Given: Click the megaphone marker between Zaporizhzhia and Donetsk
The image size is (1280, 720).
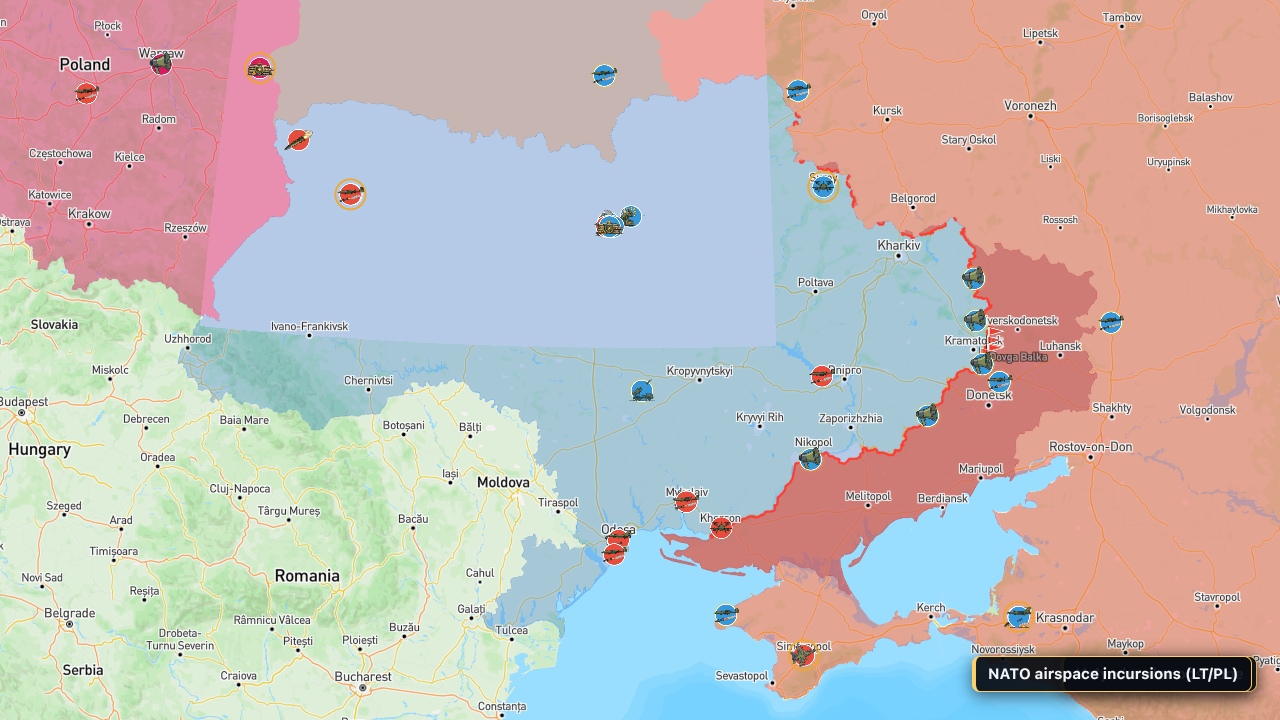Looking at the screenshot, I should (928, 415).
